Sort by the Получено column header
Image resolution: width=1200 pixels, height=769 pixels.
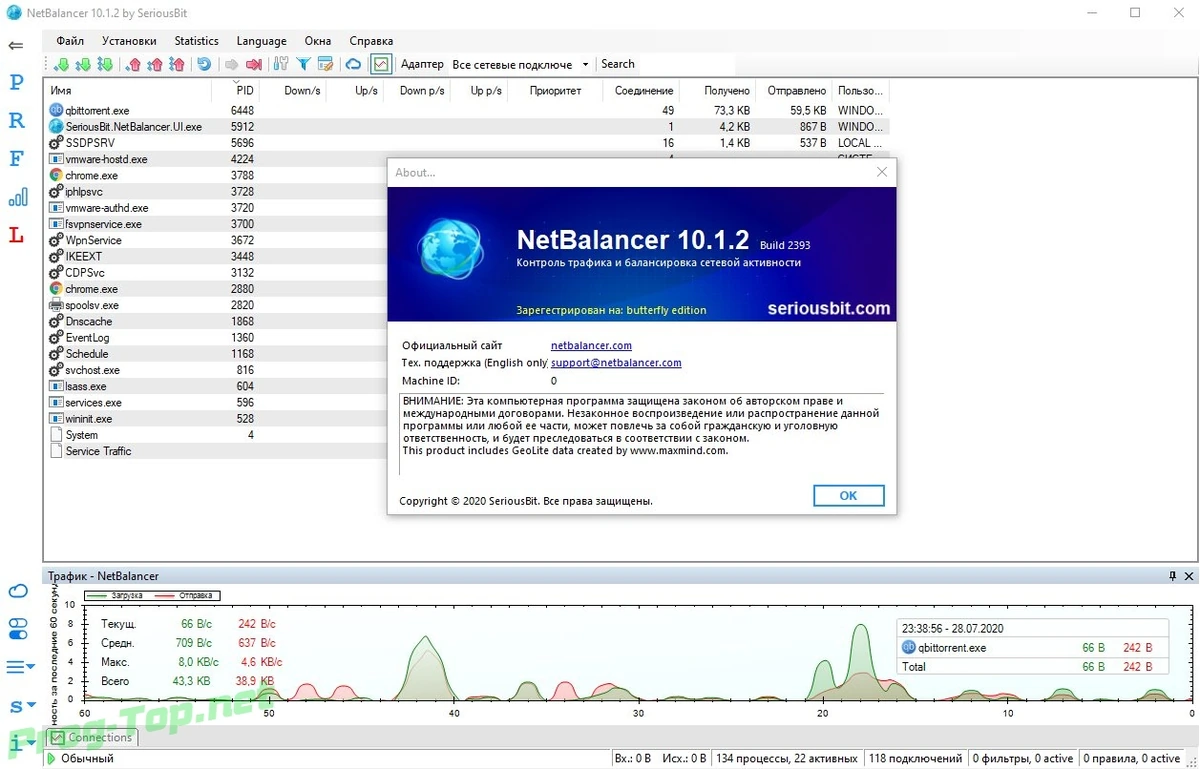[x=718, y=90]
